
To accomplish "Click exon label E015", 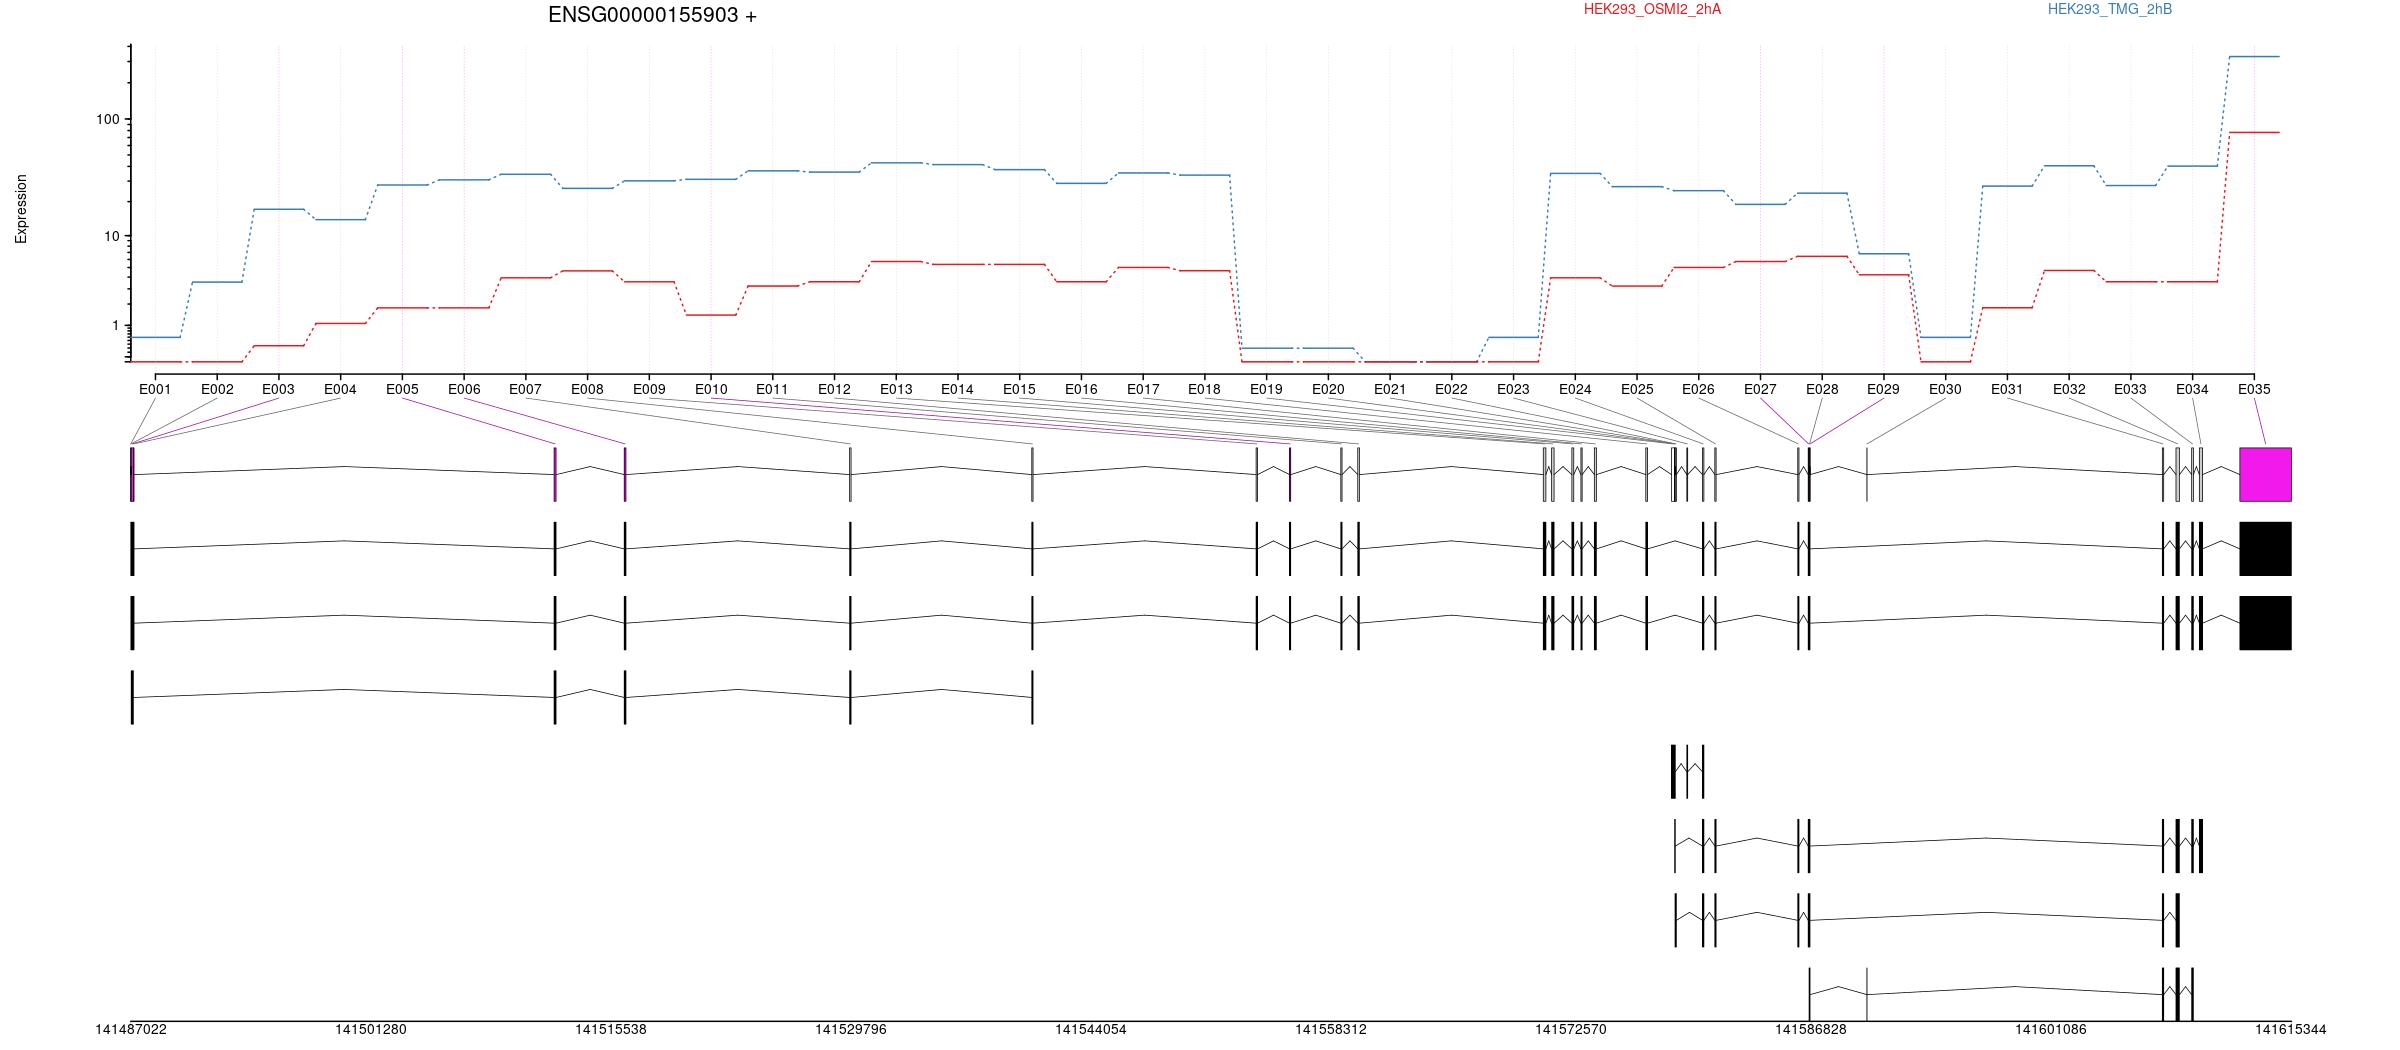I will click(x=1019, y=389).
